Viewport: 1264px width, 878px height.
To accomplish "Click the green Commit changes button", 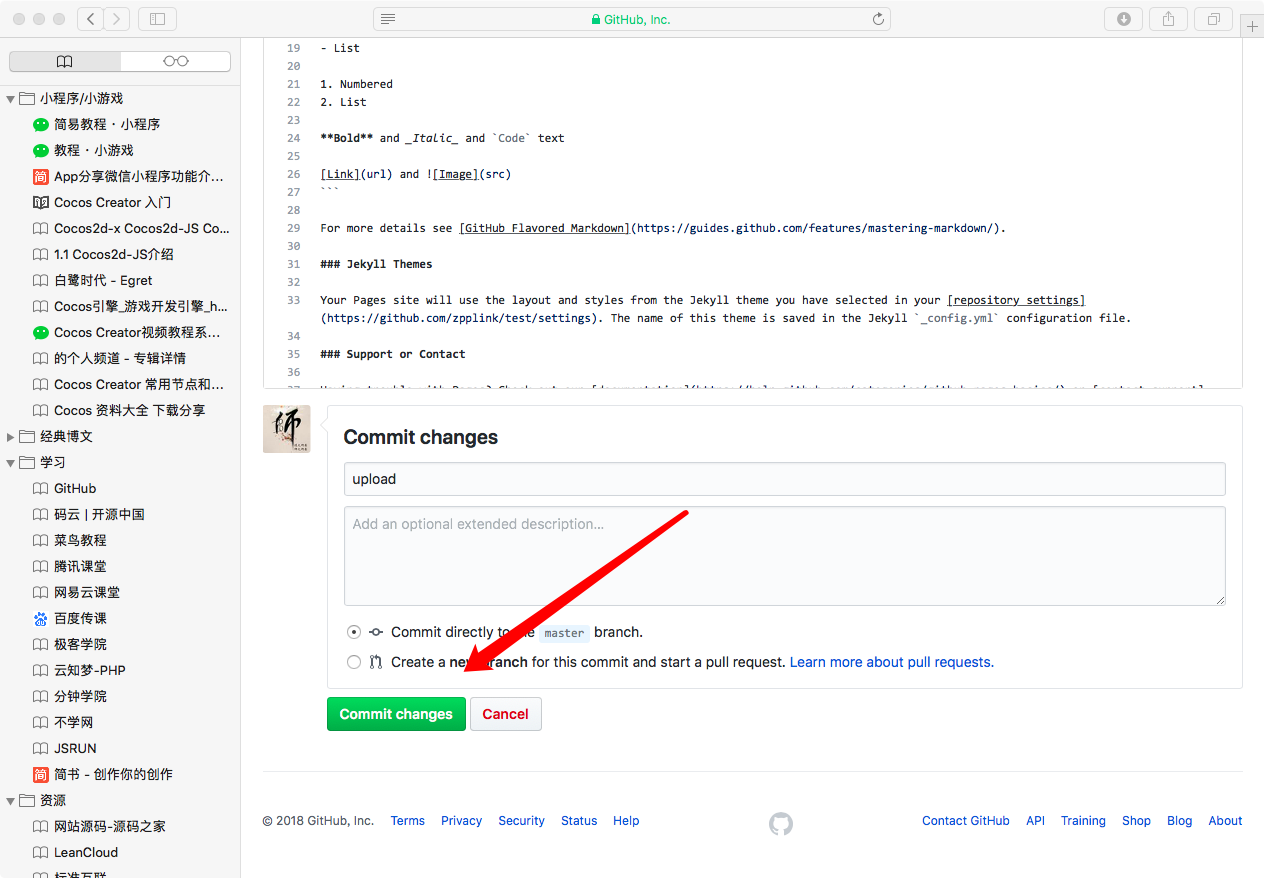I will (x=396, y=714).
